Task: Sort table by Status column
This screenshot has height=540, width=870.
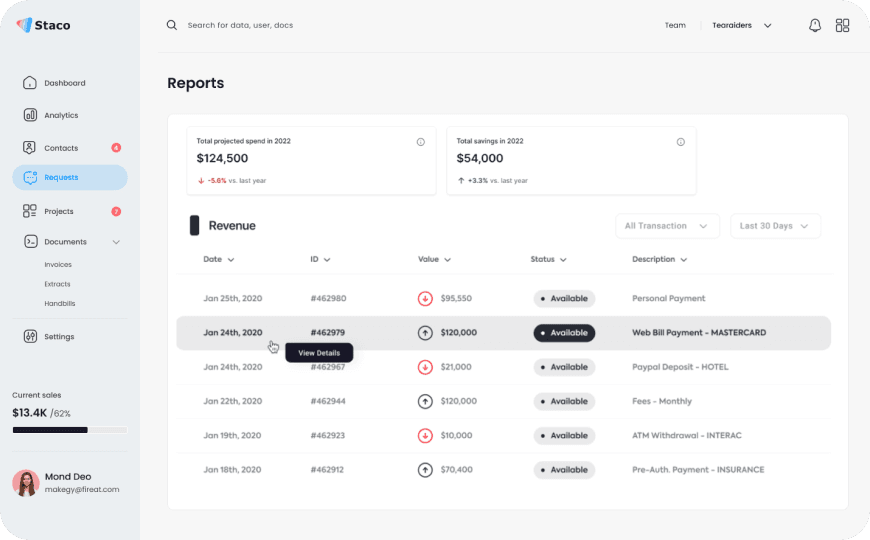Action: click(x=548, y=259)
